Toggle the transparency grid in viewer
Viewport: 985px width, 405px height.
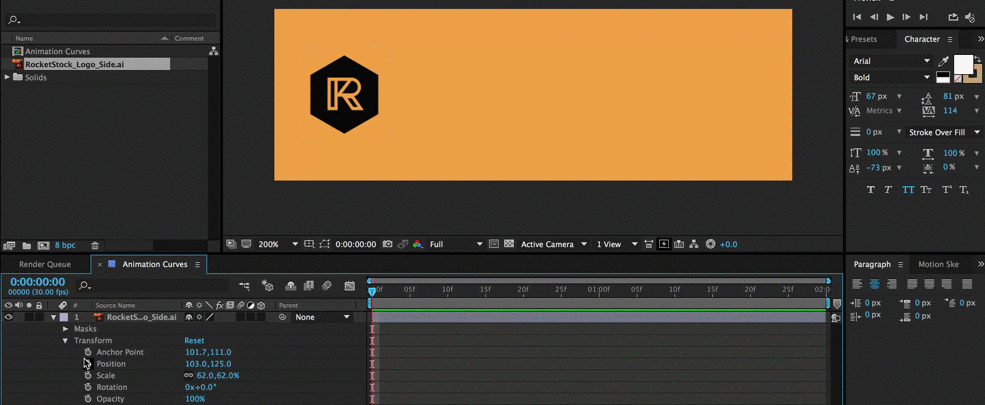click(509, 244)
